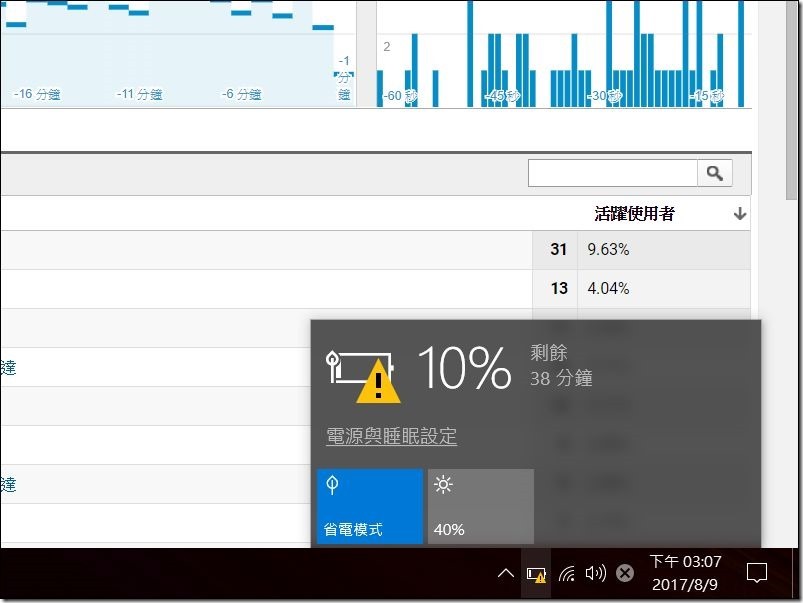Open the 電源與睡眠設定 link
The image size is (803, 603).
391,436
